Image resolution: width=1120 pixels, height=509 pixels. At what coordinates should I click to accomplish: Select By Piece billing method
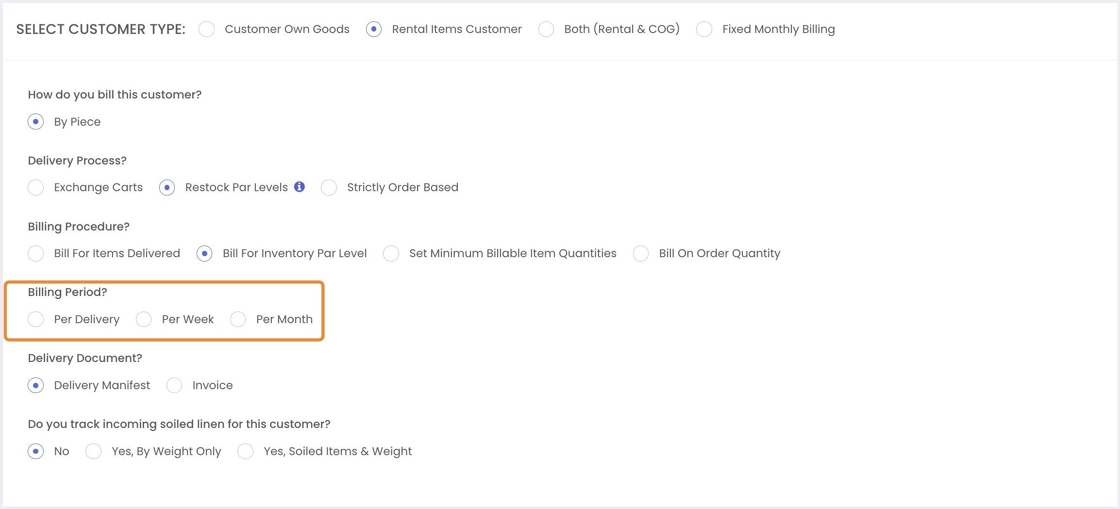point(36,122)
